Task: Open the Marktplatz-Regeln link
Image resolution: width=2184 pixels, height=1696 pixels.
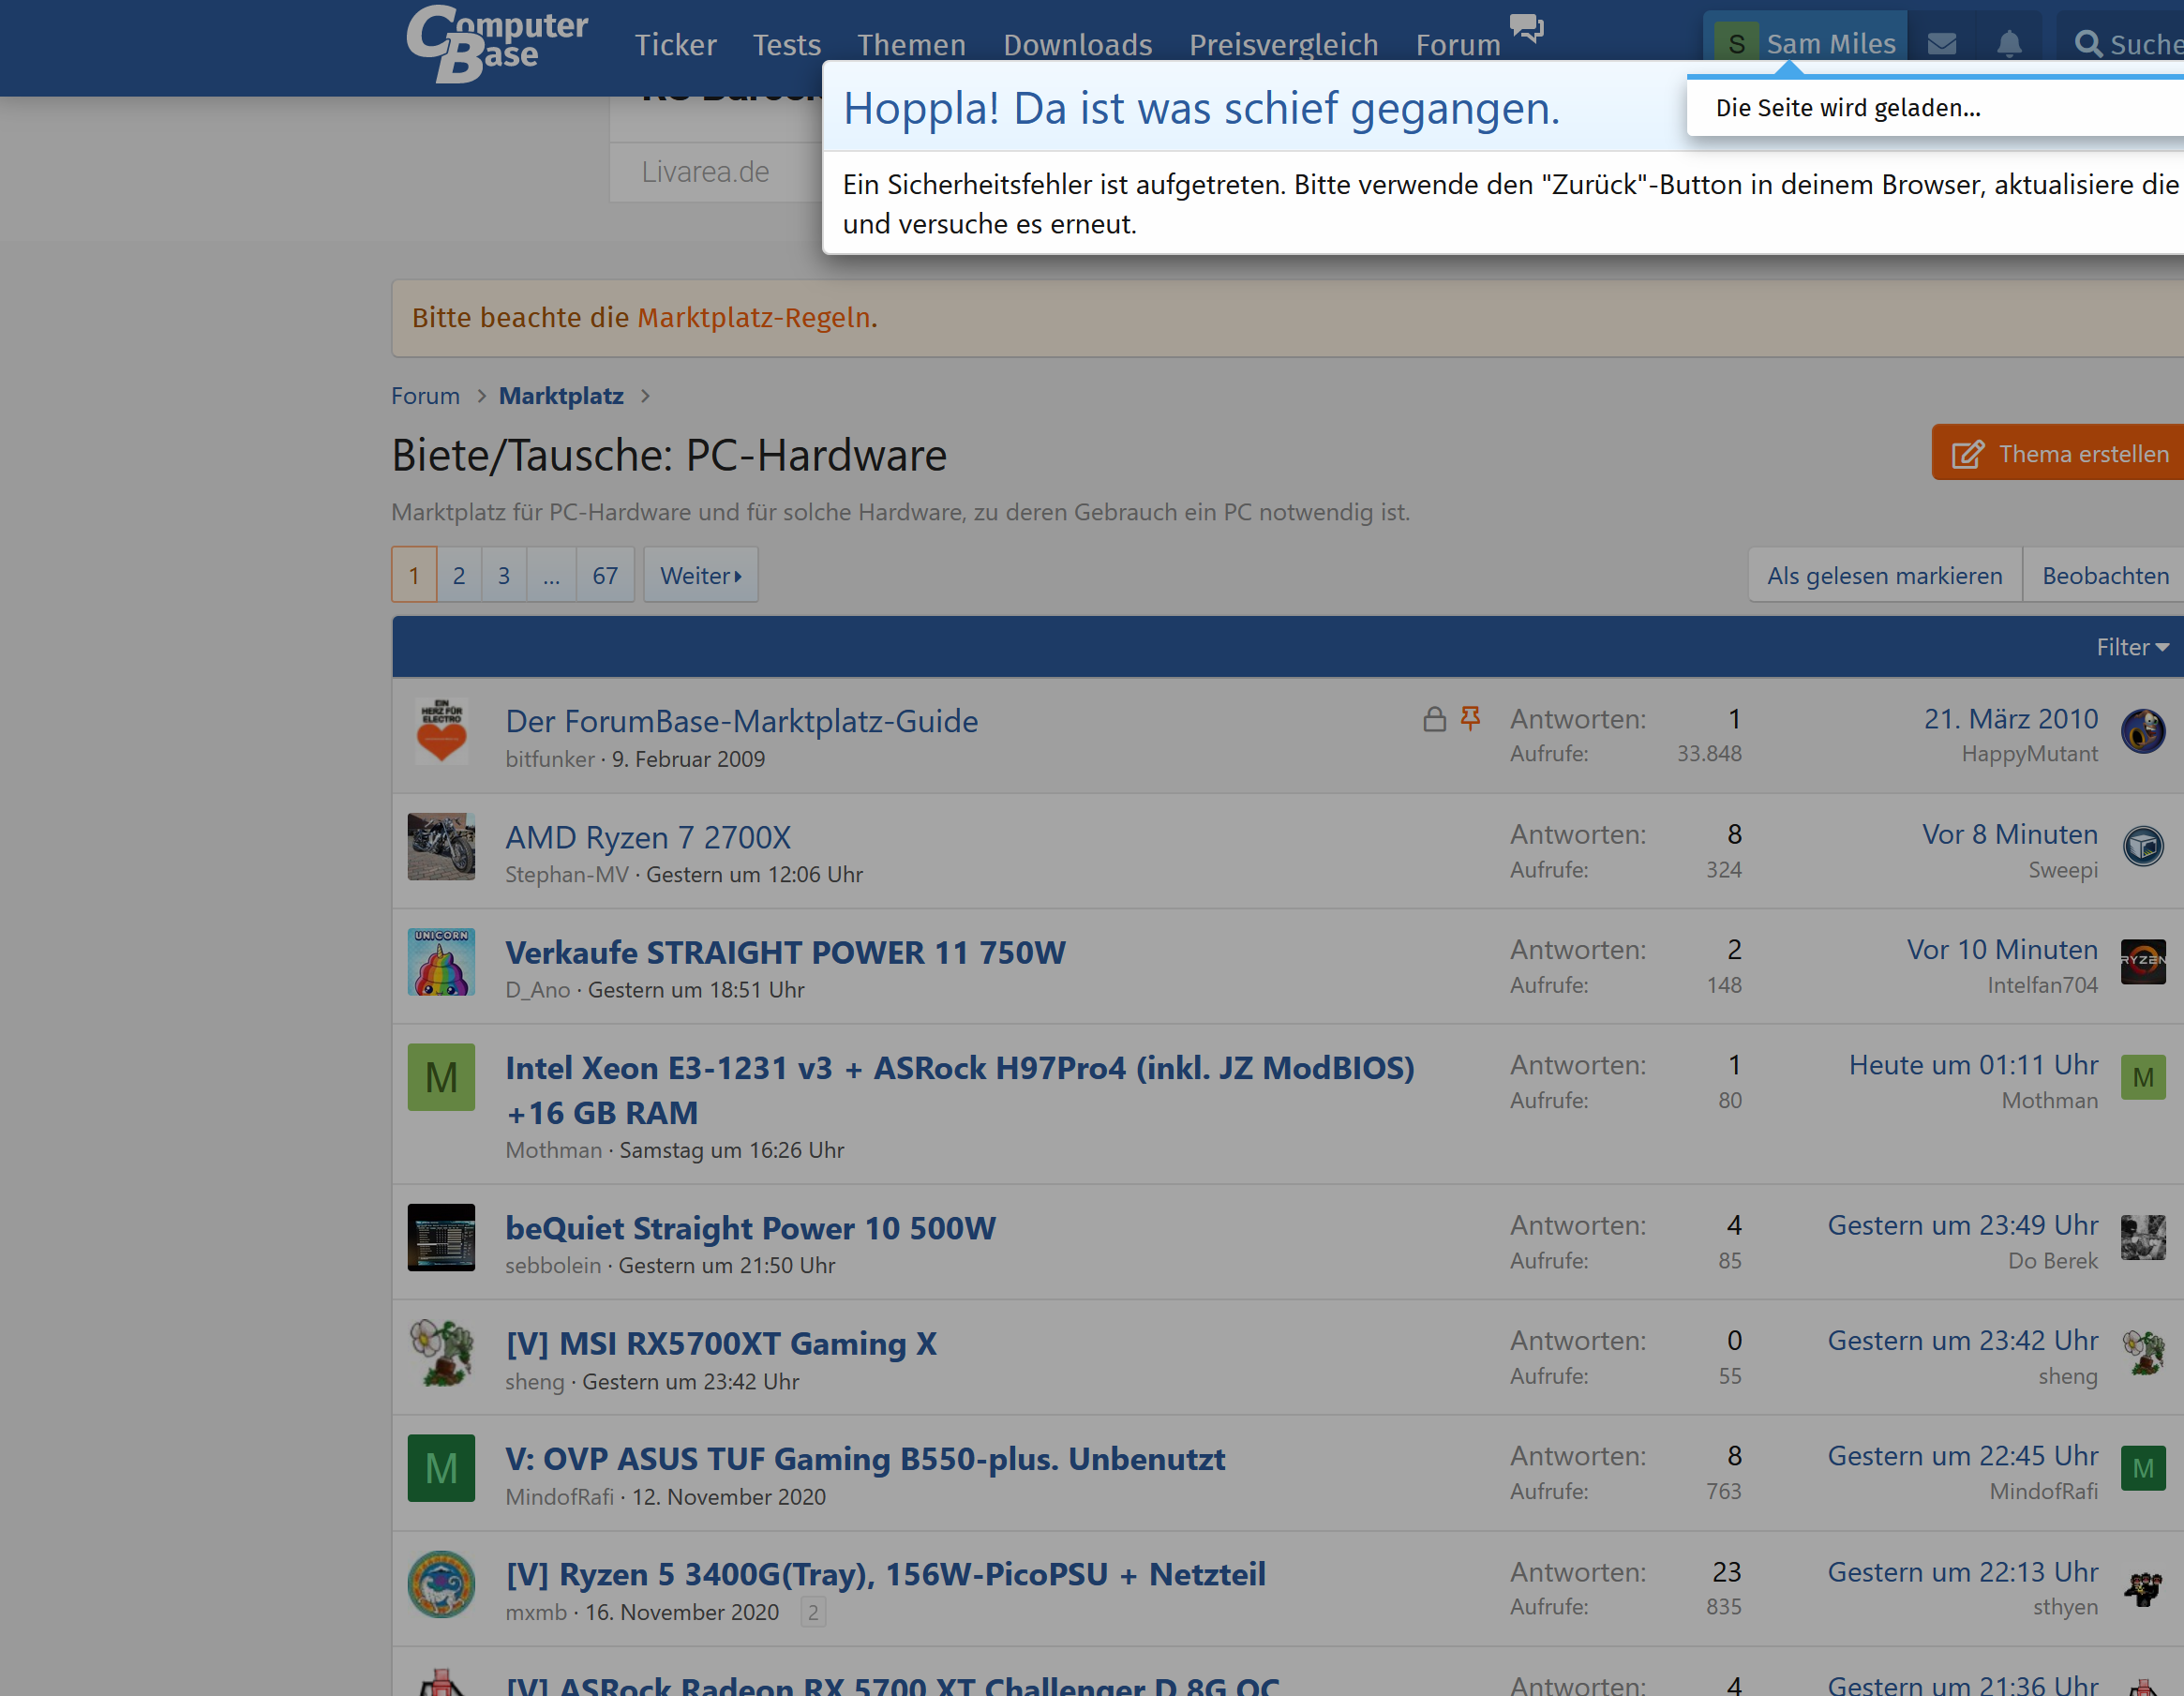Action: (x=754, y=318)
